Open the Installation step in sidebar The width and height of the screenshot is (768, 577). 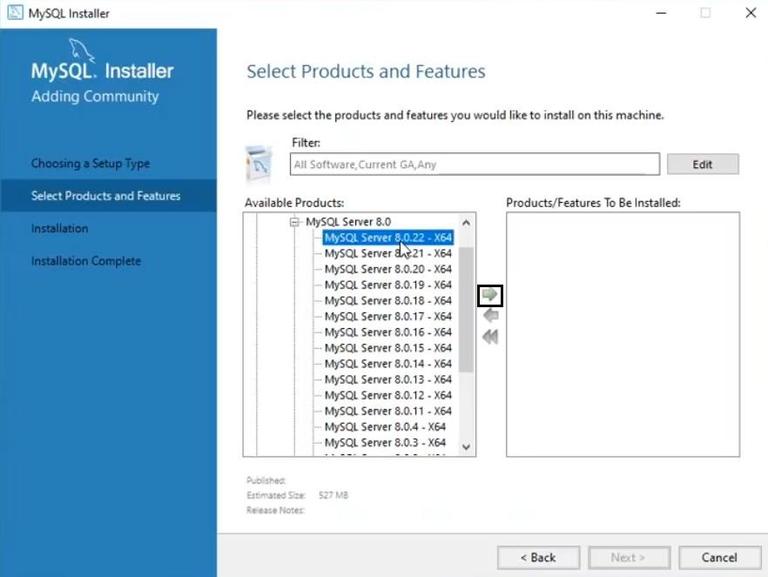pyautogui.click(x=60, y=228)
